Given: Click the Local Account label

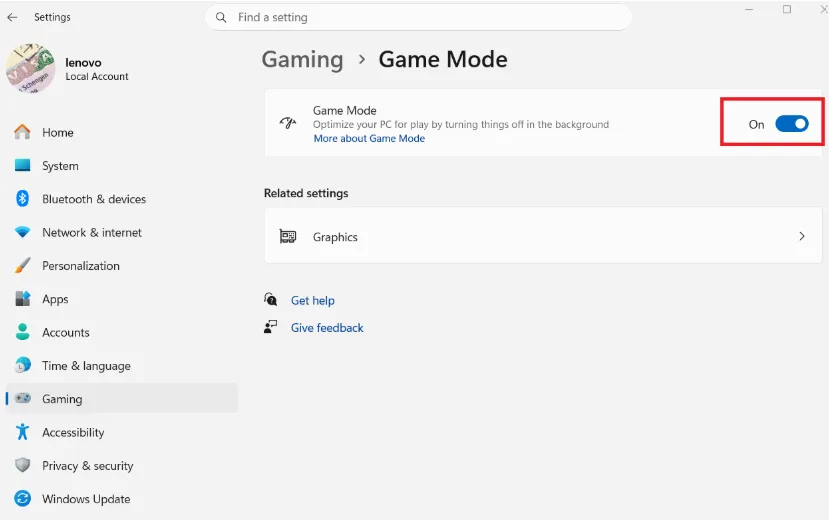Looking at the screenshot, I should pos(97,76).
